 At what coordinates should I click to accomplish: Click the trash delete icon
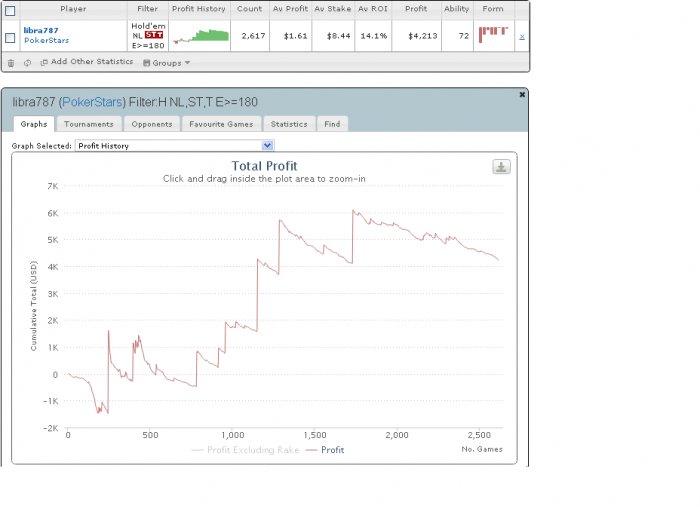point(11,63)
